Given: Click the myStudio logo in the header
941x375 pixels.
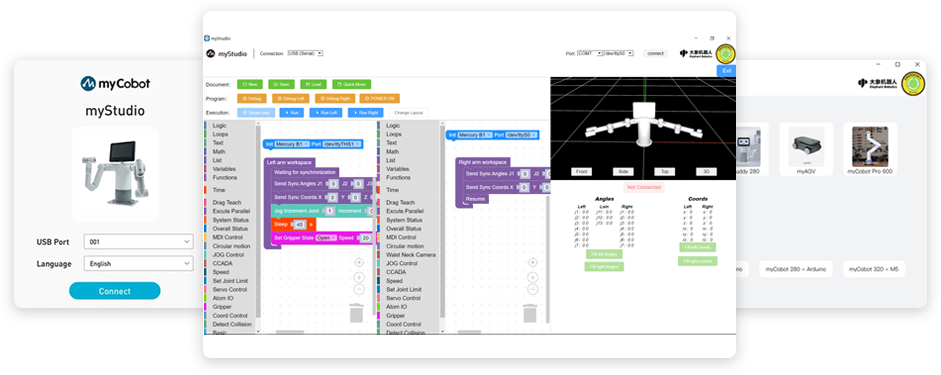Looking at the screenshot, I should point(227,53).
